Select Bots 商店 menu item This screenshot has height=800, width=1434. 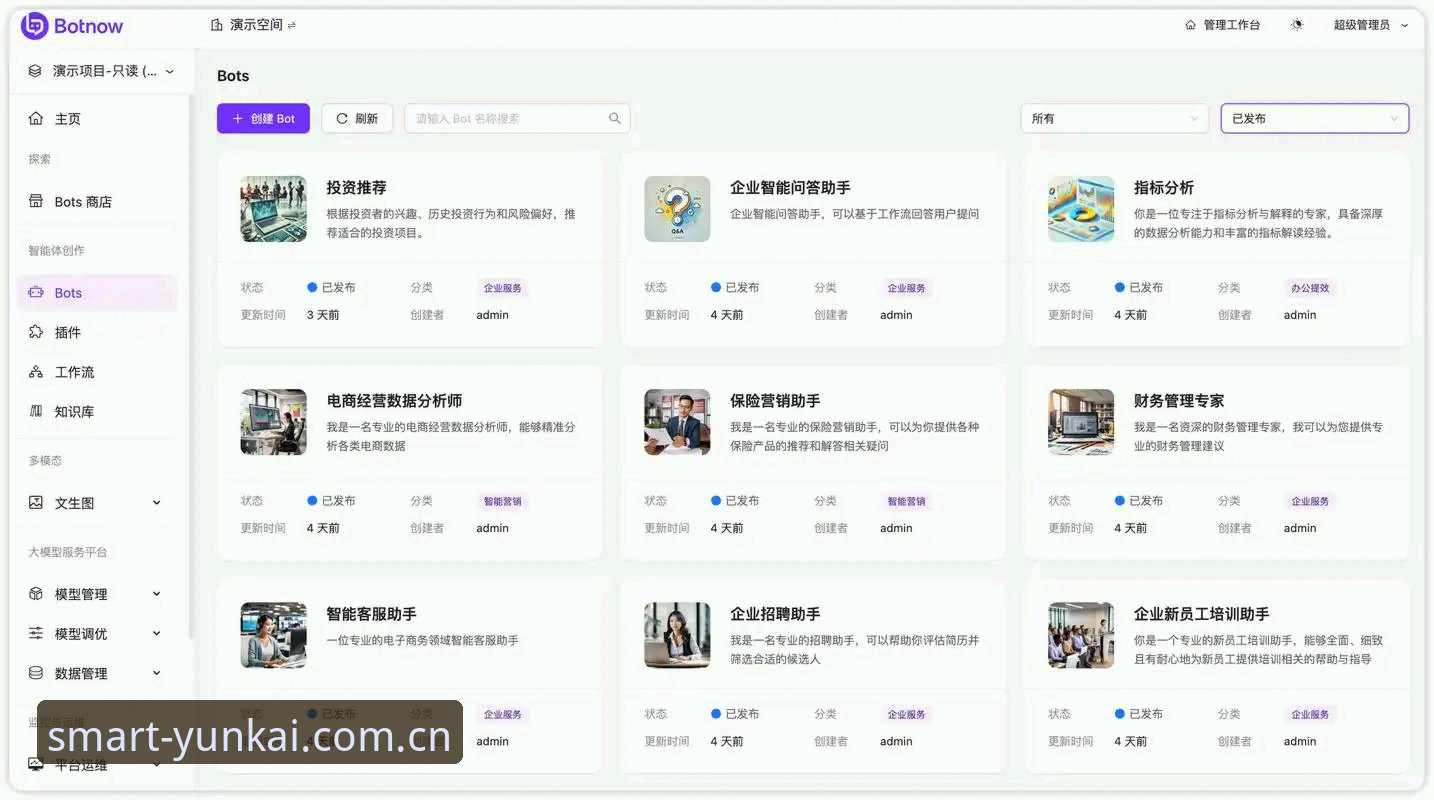pos(97,202)
